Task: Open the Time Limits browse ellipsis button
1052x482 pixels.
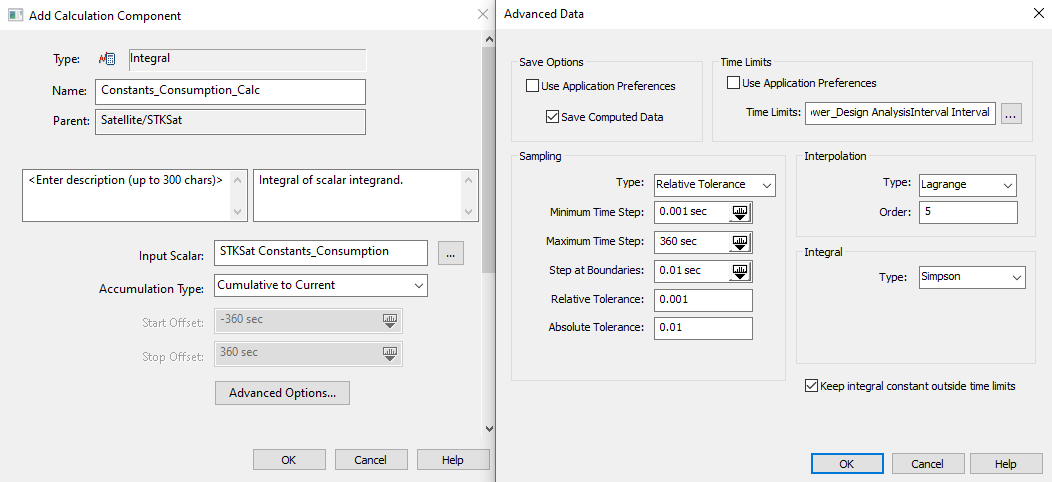Action: pos(1011,114)
